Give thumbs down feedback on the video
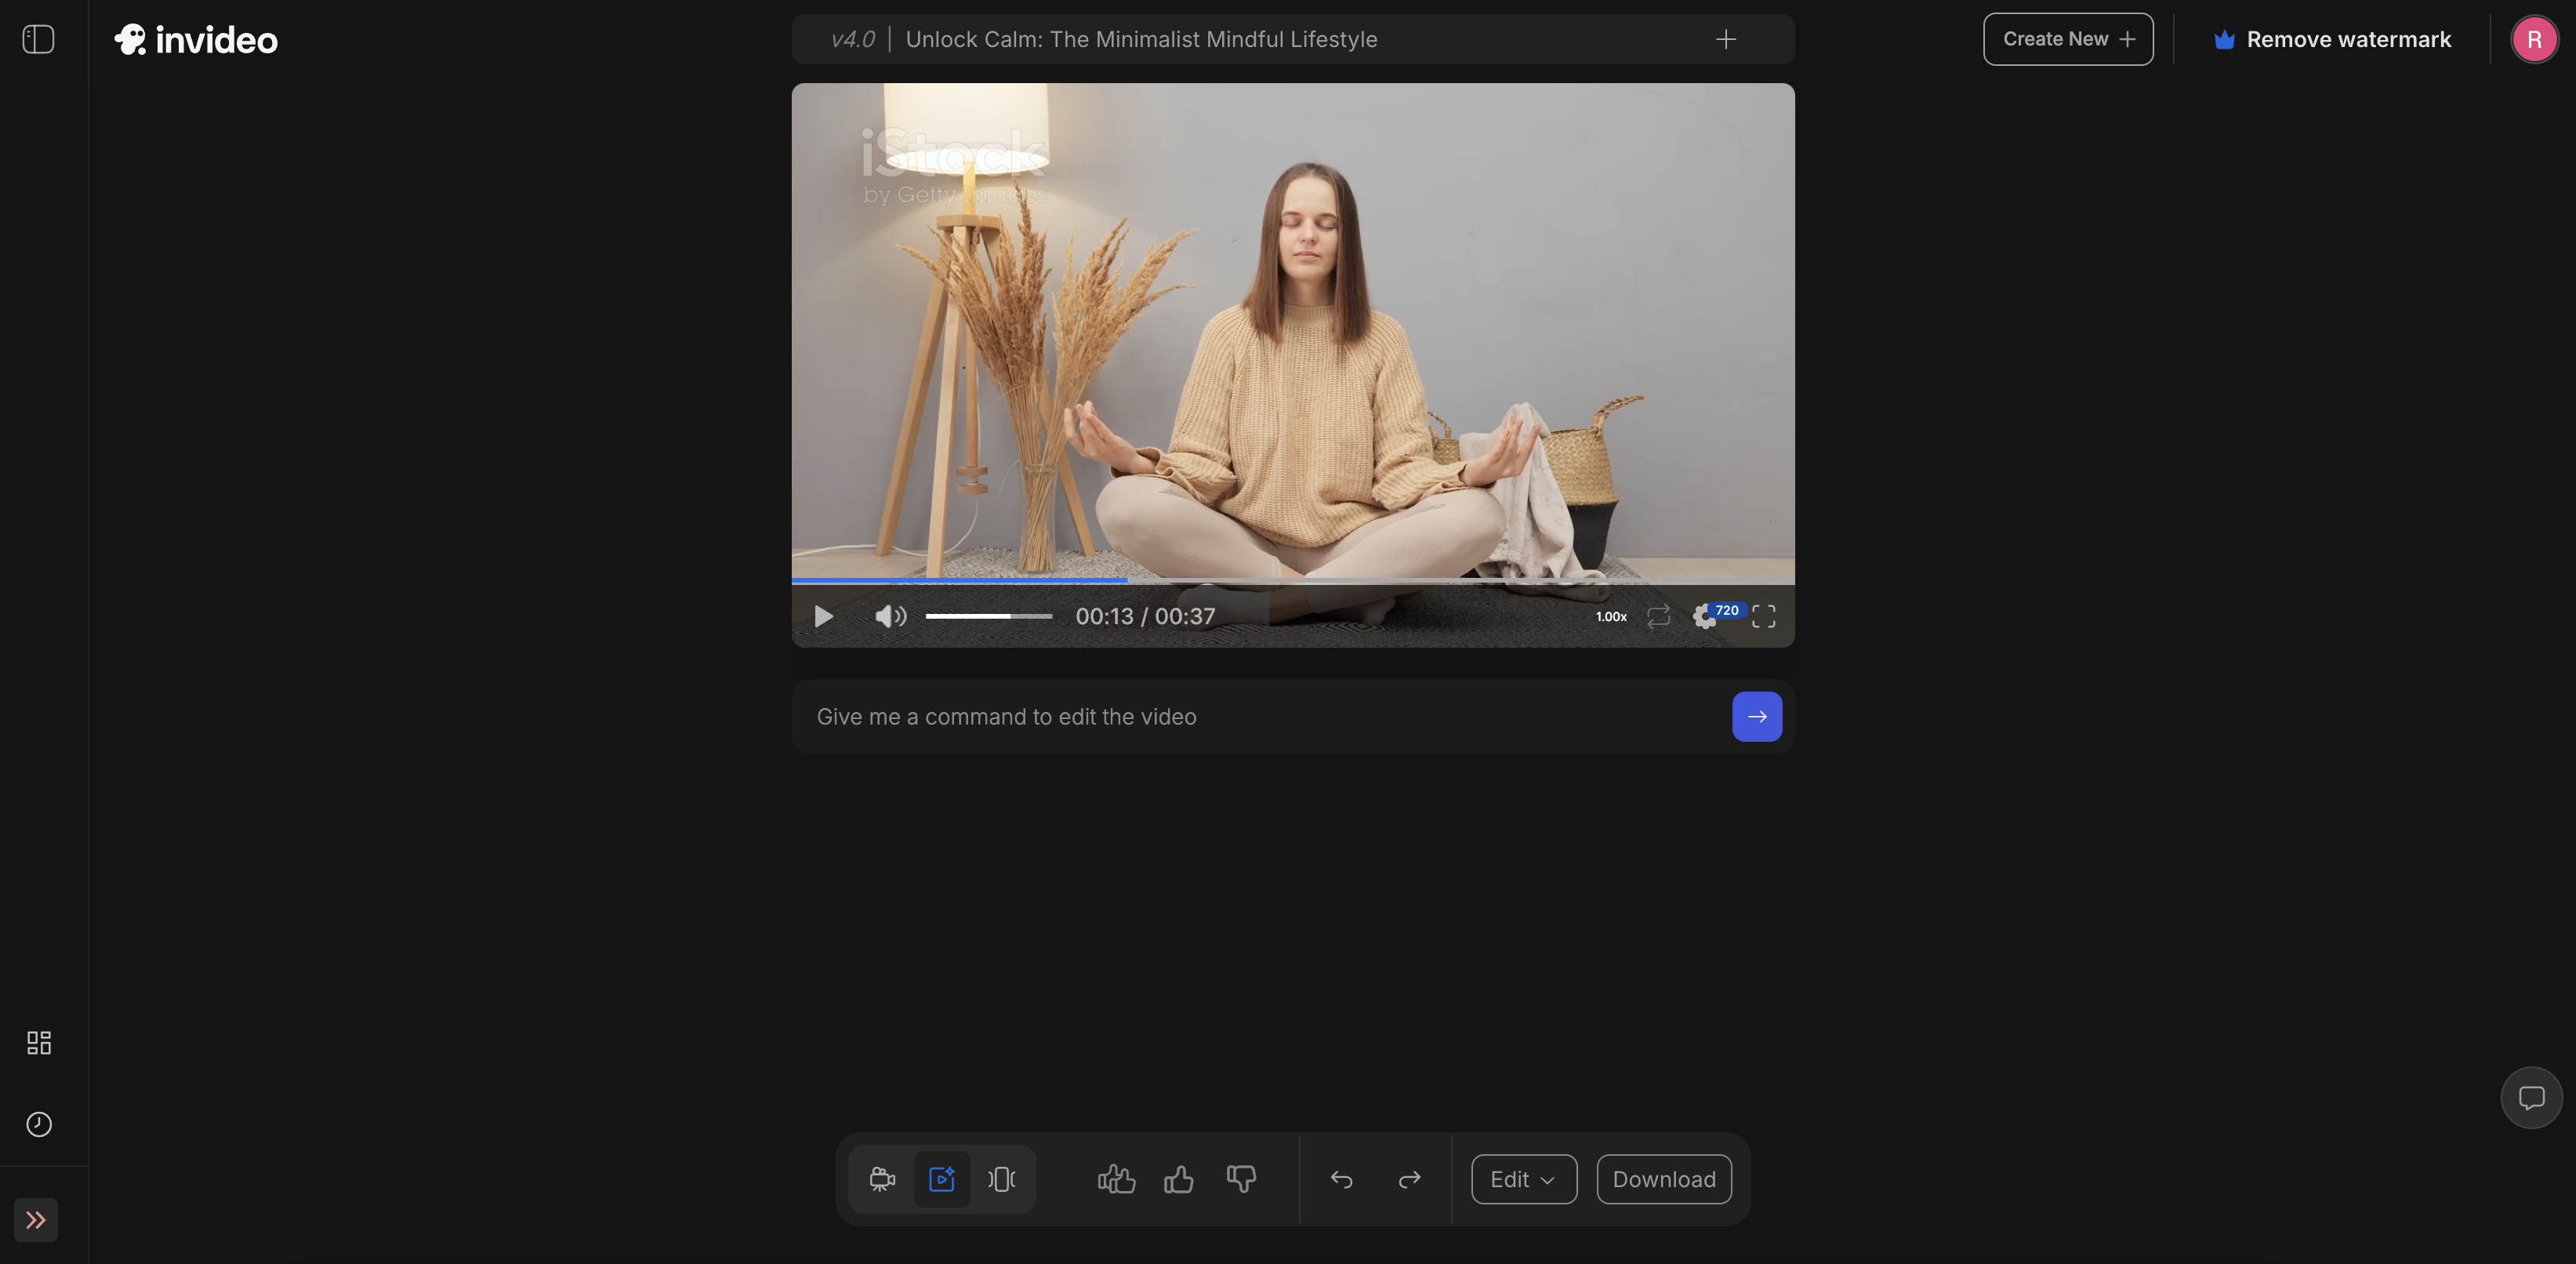Image resolution: width=2576 pixels, height=1264 pixels. tap(1241, 1179)
